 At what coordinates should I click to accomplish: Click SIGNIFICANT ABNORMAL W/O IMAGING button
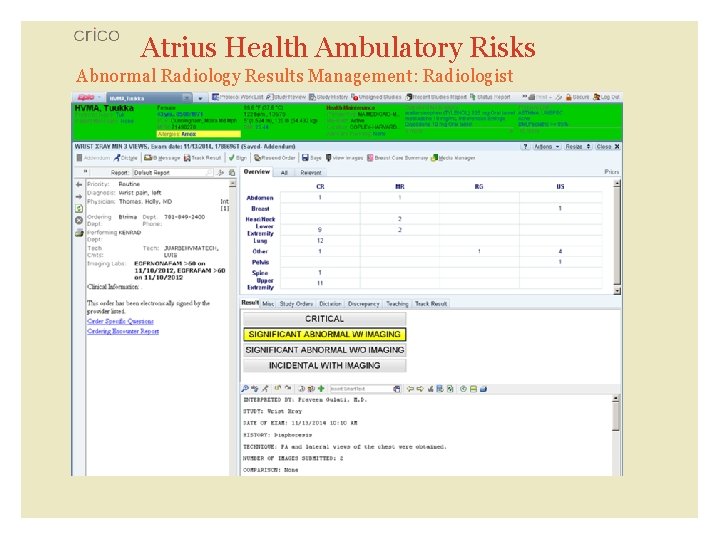click(x=324, y=350)
